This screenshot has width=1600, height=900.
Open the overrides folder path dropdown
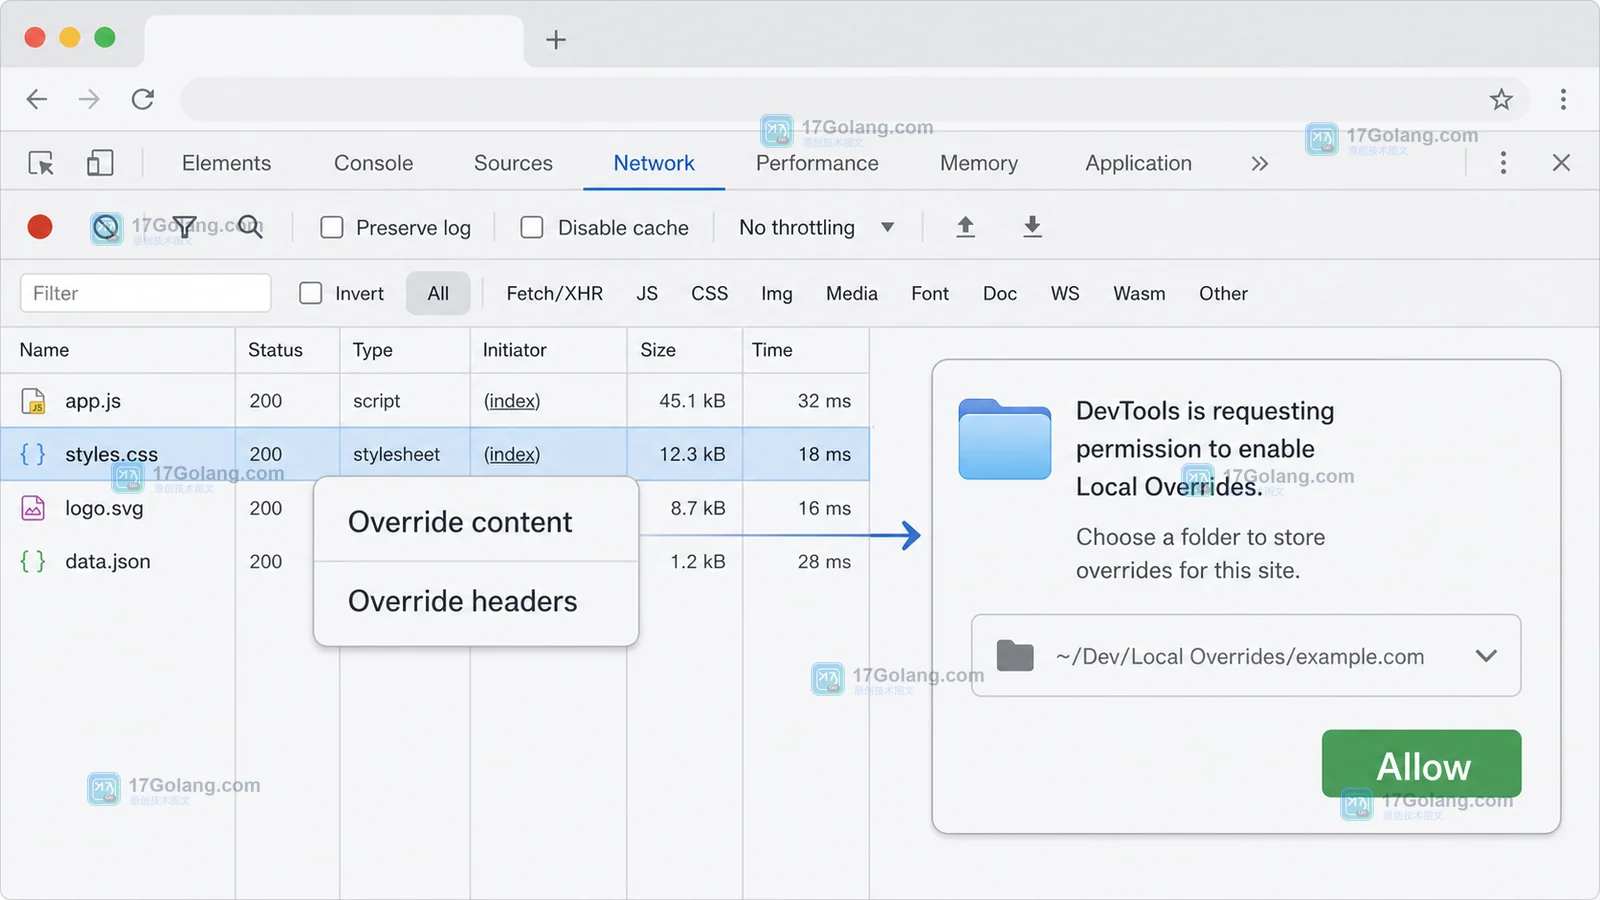(1246, 656)
